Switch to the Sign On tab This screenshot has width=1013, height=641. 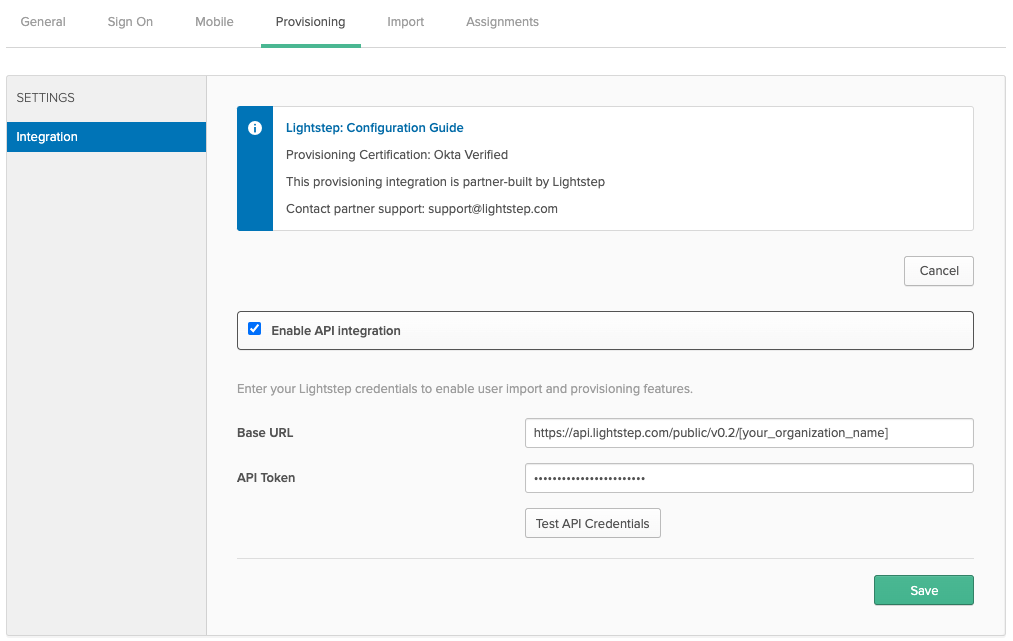pyautogui.click(x=130, y=22)
